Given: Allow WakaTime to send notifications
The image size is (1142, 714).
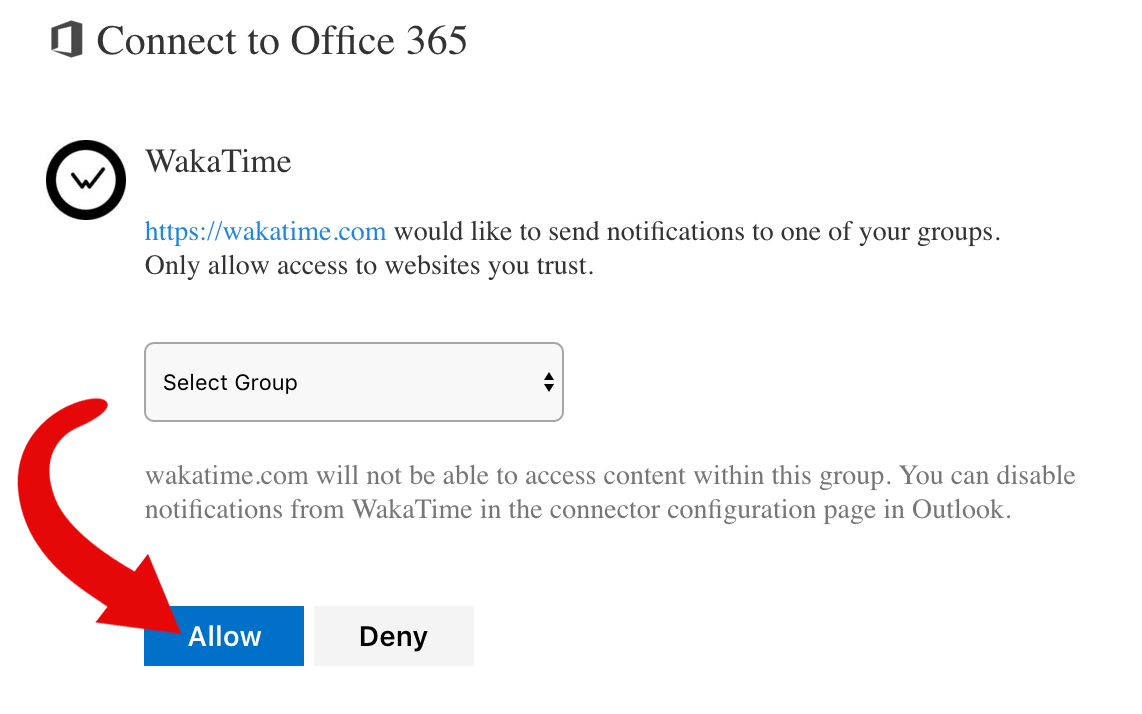Looking at the screenshot, I should 224,636.
